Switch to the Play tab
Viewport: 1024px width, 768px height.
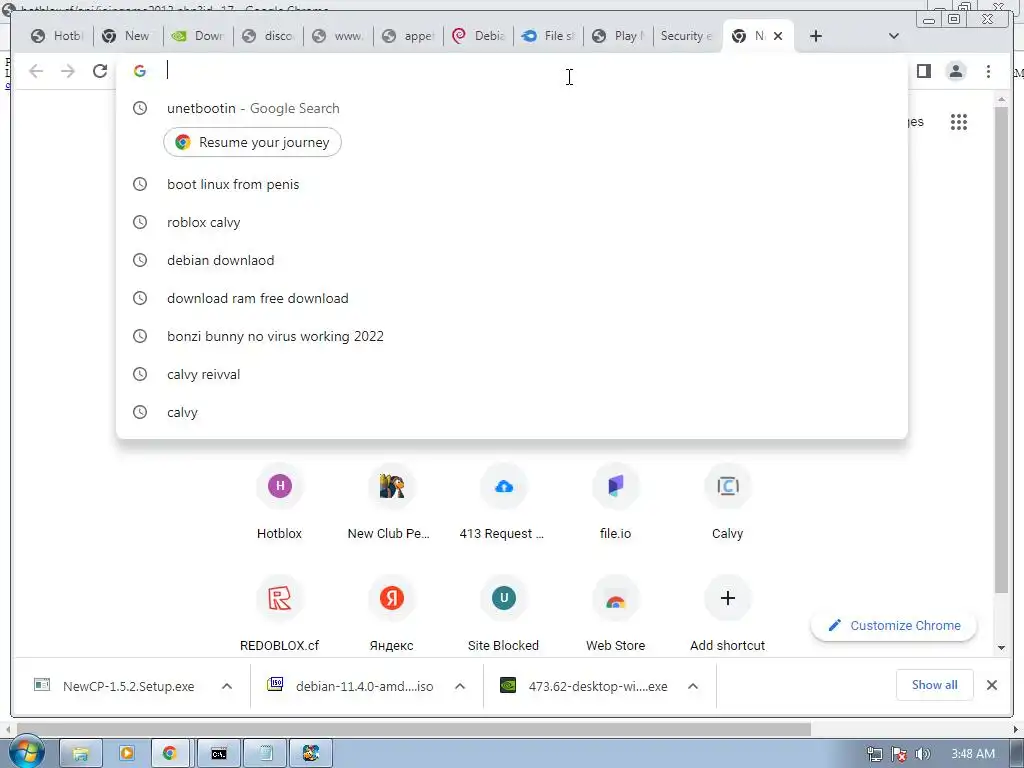click(619, 36)
